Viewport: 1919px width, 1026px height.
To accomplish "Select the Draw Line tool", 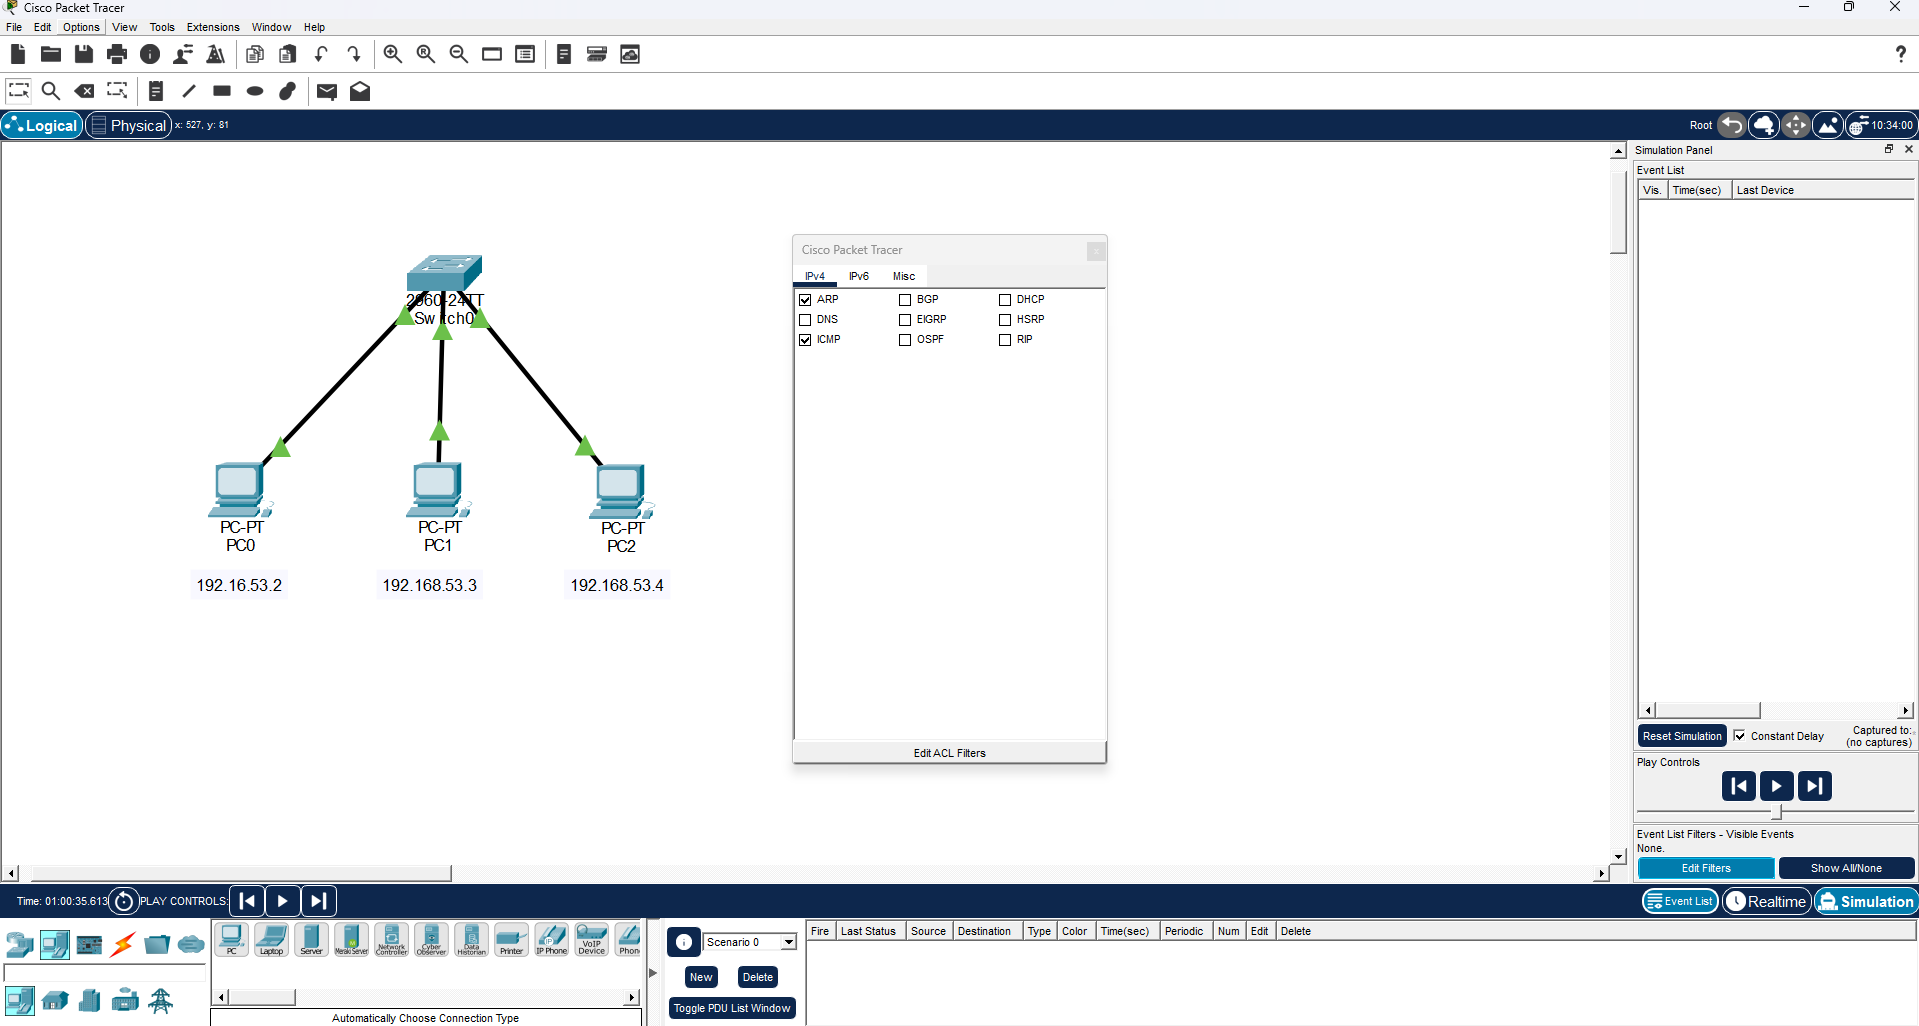I will coord(188,91).
